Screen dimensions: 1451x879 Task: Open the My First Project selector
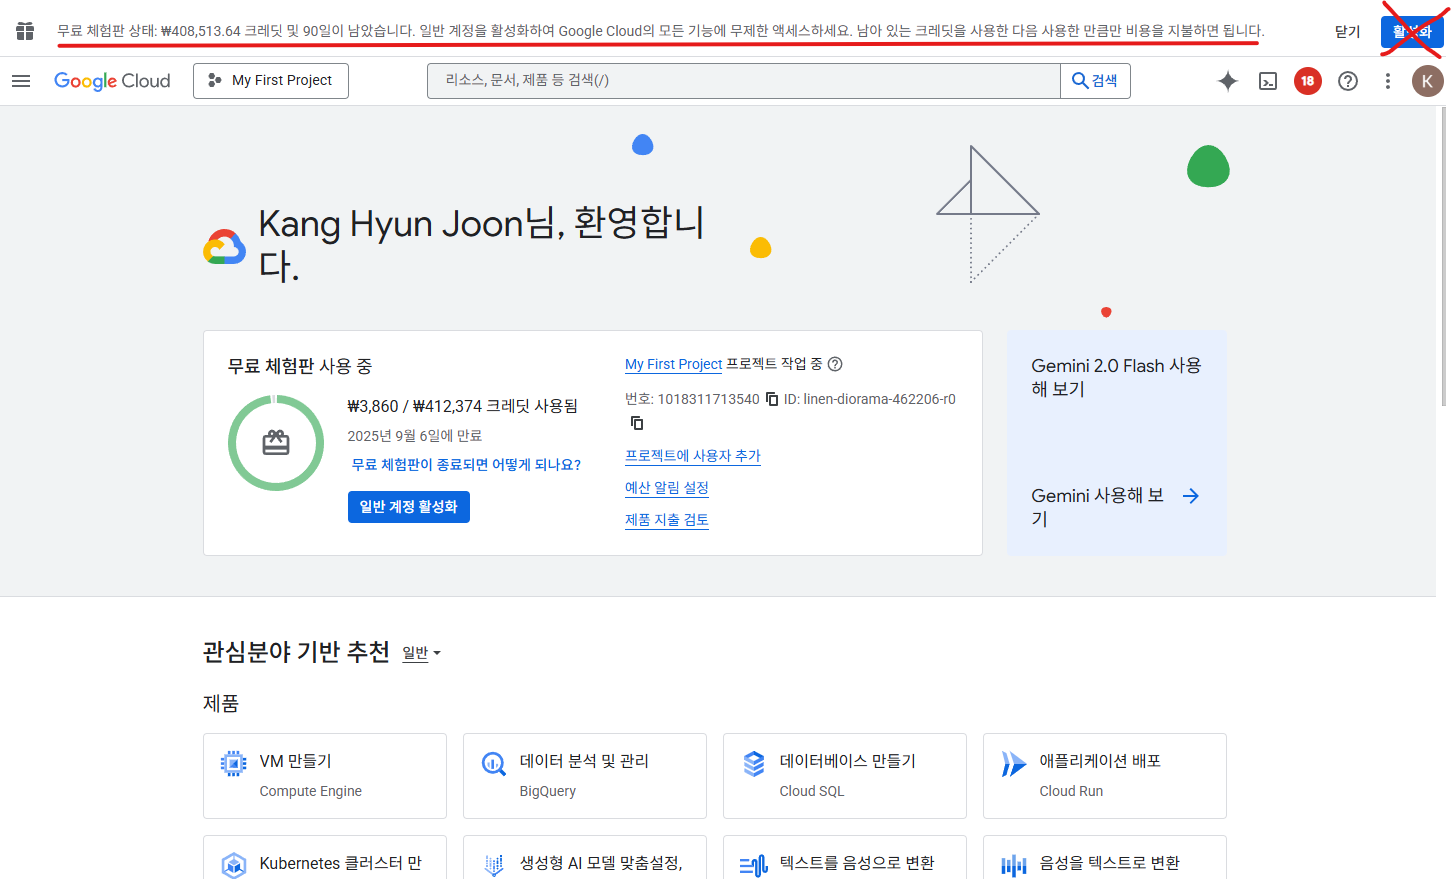click(x=271, y=81)
